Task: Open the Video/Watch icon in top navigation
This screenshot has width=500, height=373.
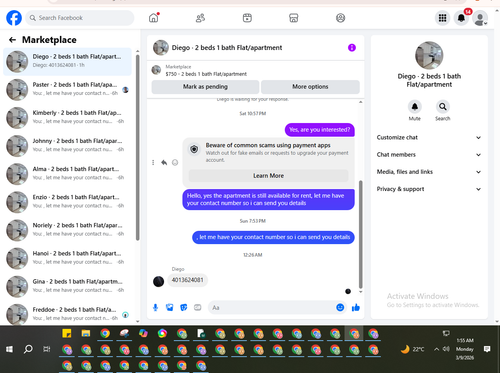Action: coord(247,18)
